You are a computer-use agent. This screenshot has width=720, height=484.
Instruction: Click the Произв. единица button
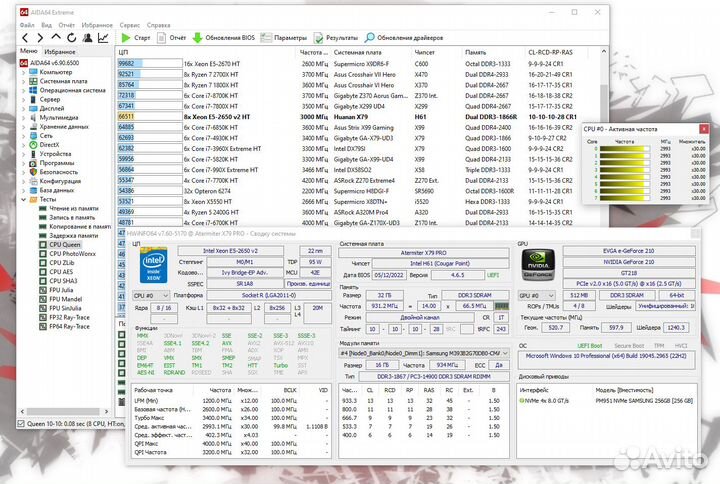tap(308, 284)
